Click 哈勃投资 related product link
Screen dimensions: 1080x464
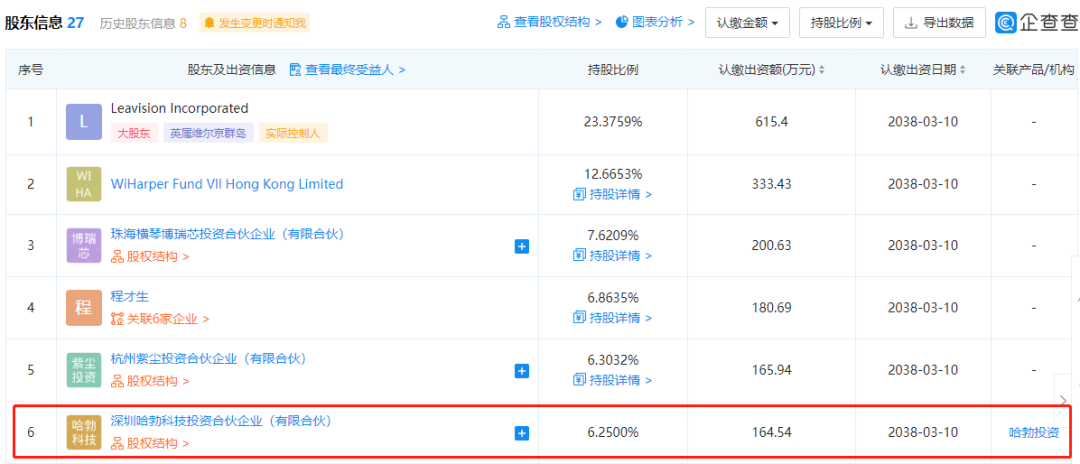click(x=1034, y=433)
